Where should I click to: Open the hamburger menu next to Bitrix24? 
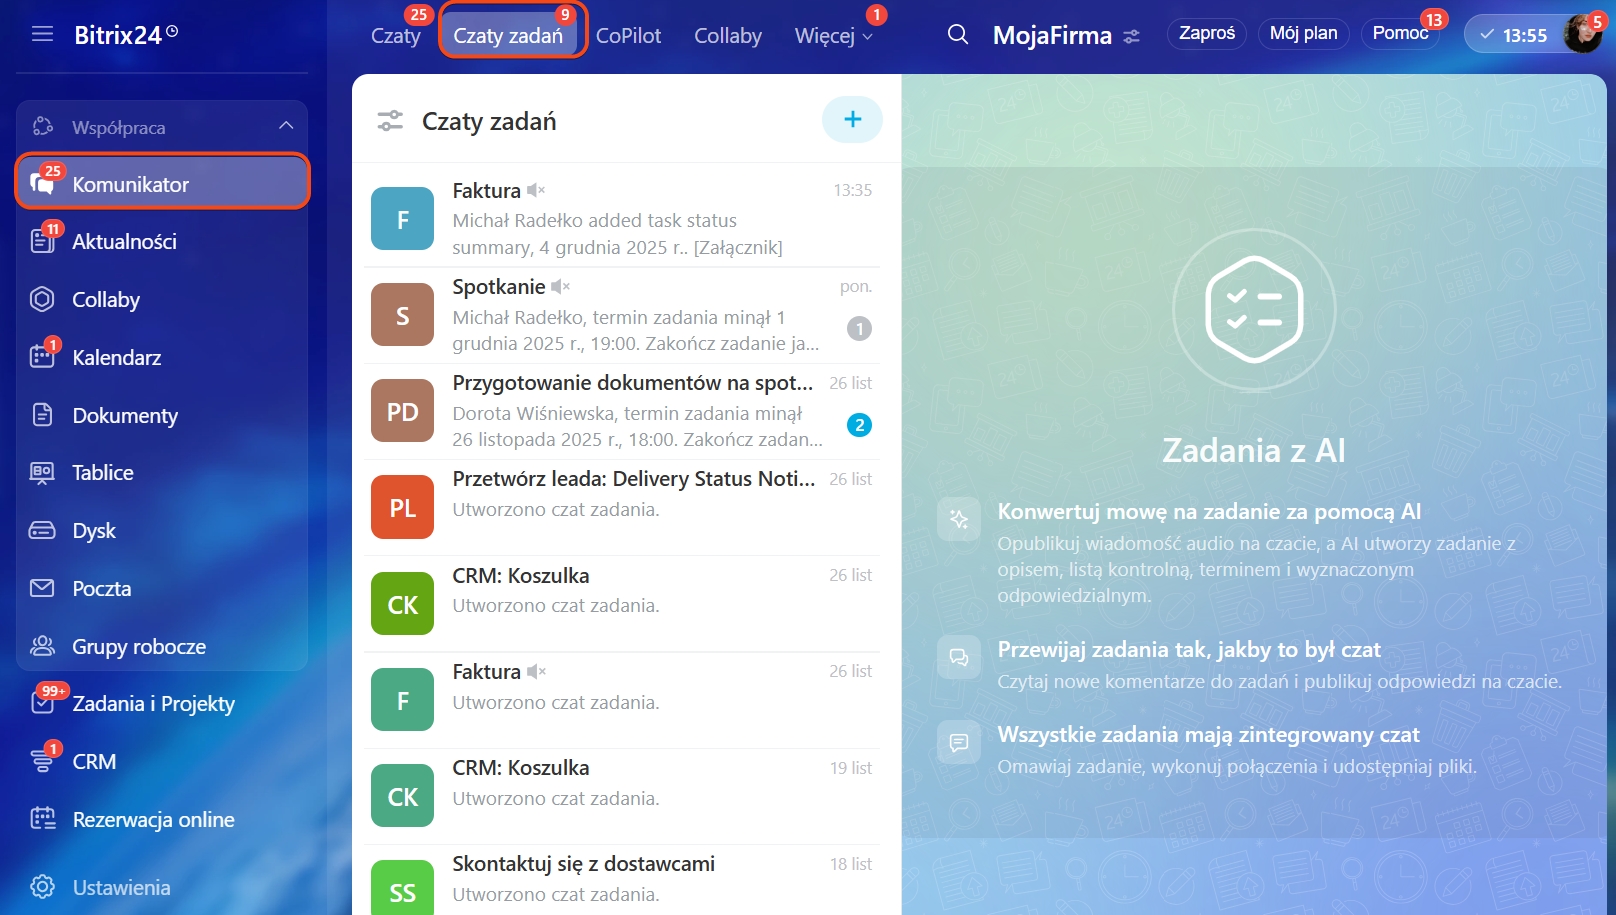pyautogui.click(x=42, y=34)
